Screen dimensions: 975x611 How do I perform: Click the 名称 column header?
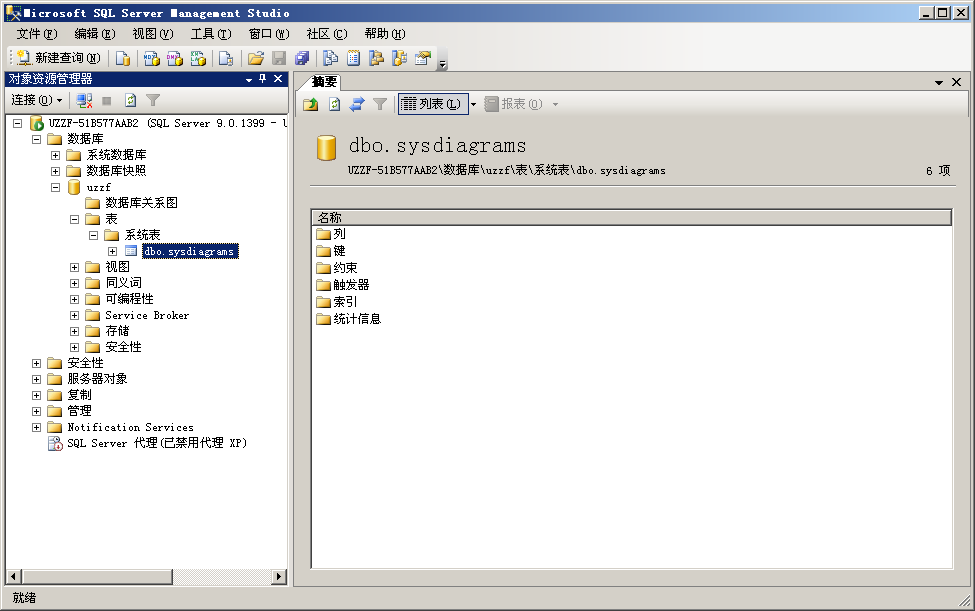(632, 218)
